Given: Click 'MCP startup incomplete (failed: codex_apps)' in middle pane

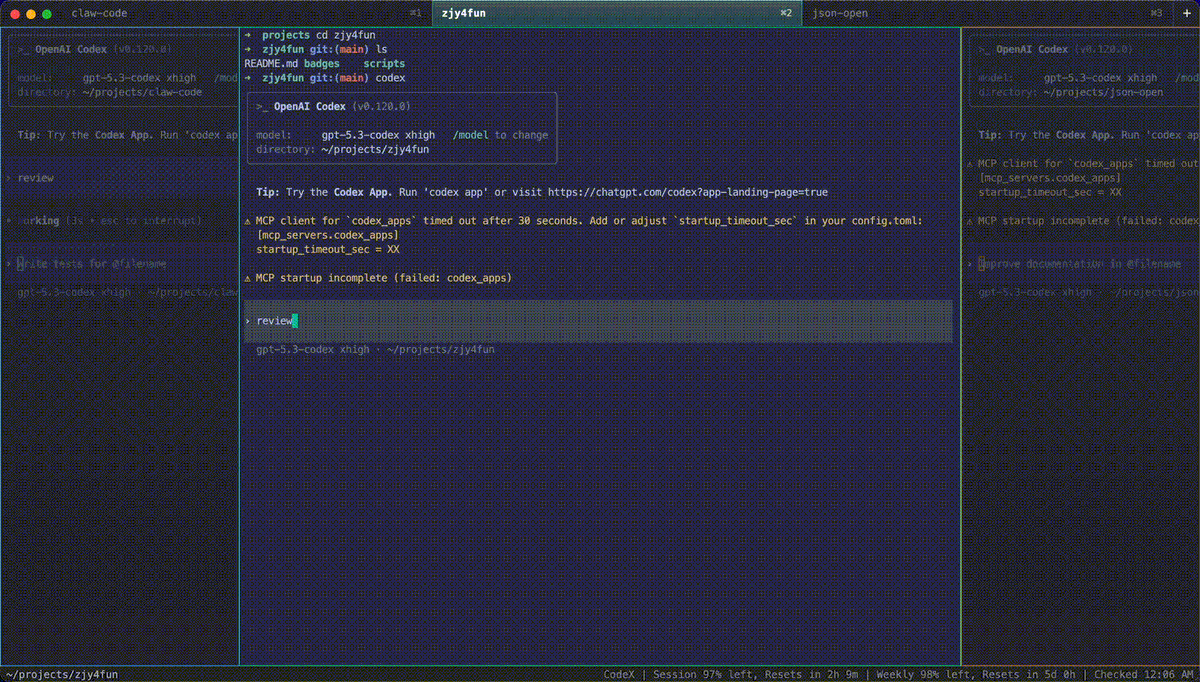Looking at the screenshot, I should [x=383, y=278].
